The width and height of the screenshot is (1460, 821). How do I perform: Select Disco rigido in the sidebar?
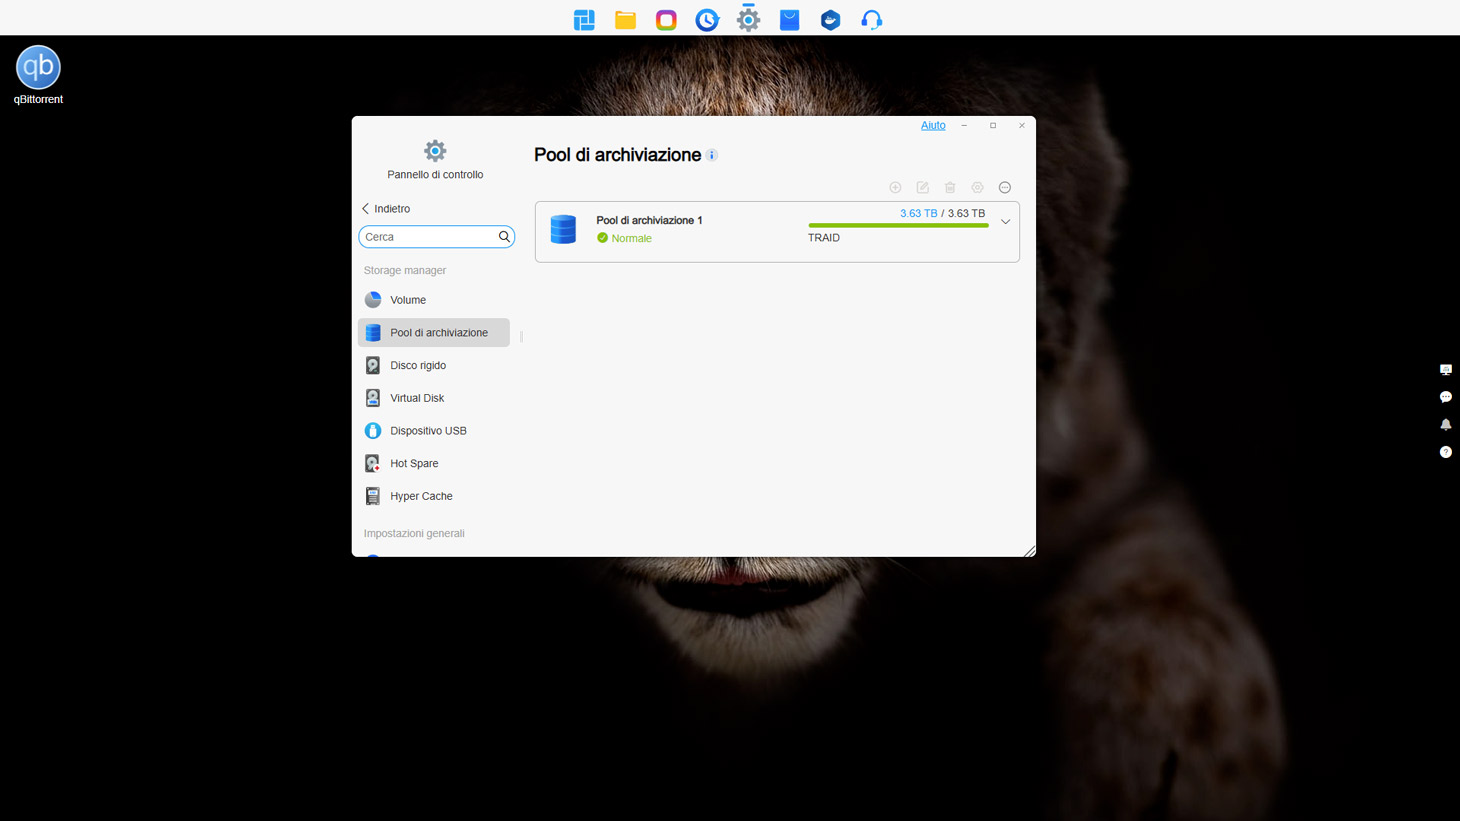click(418, 365)
